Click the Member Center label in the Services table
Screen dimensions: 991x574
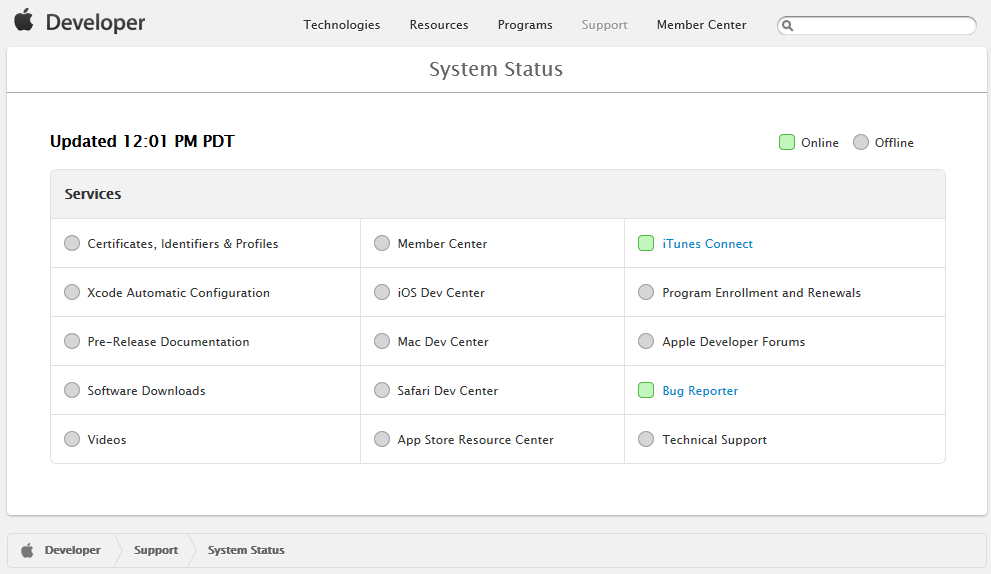[442, 244]
